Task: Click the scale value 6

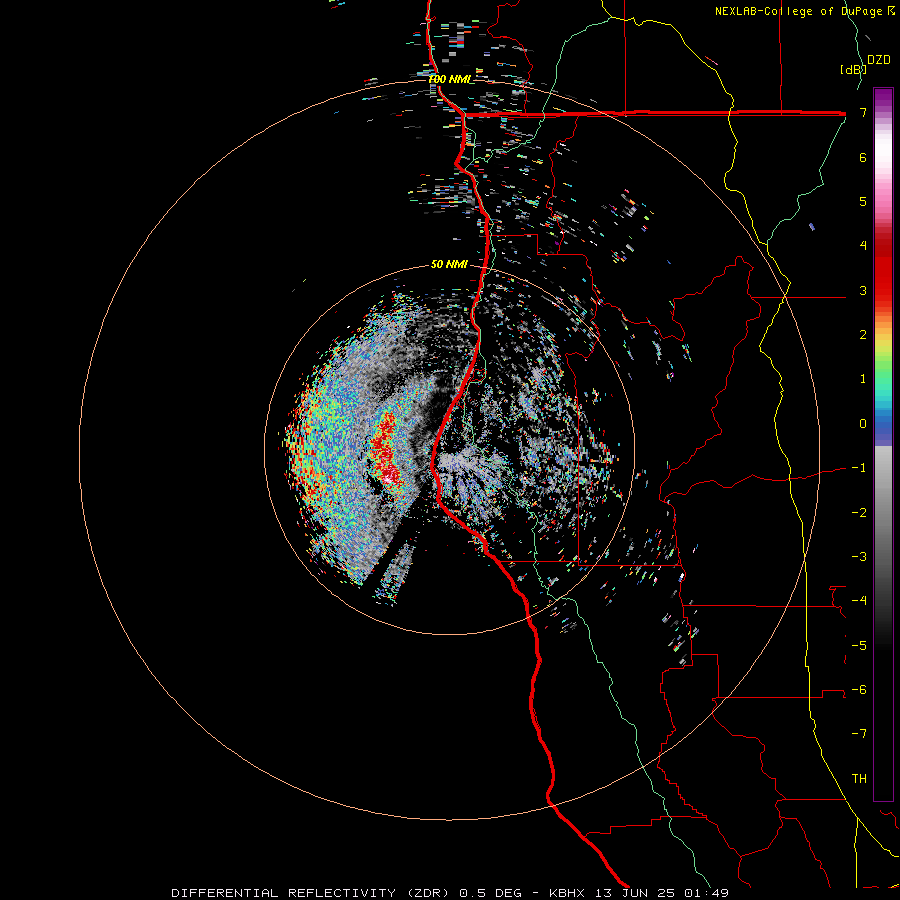Action: (x=863, y=157)
